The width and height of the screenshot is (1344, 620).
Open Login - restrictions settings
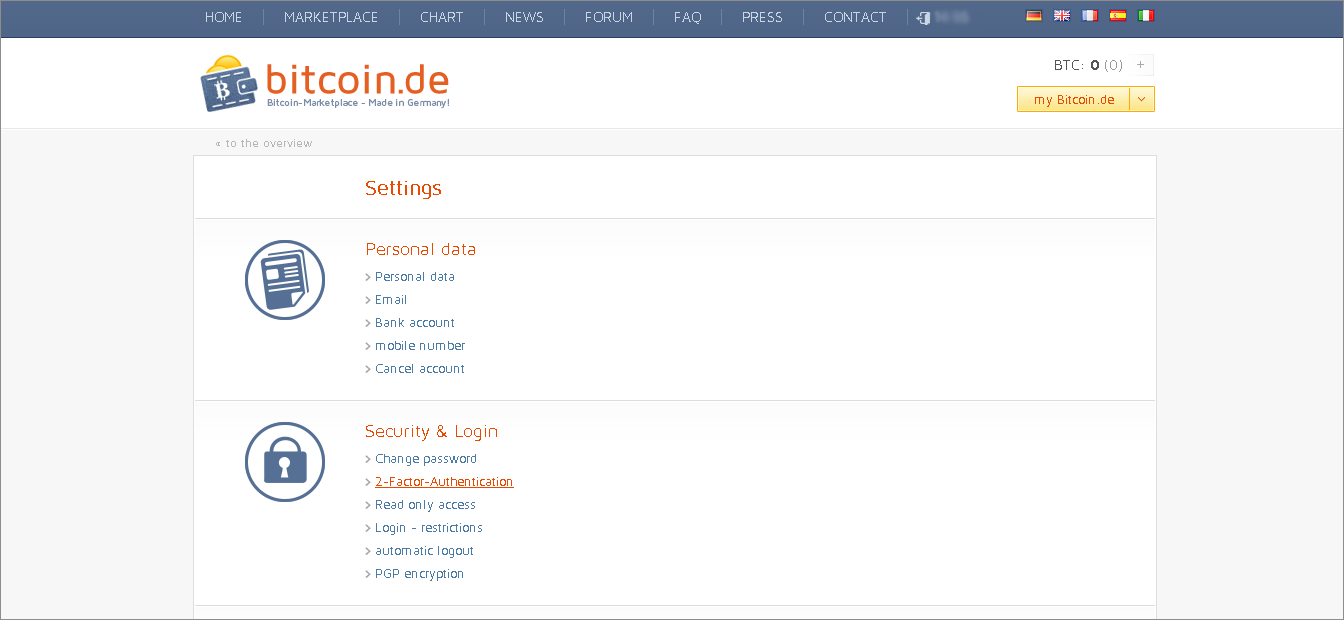429,528
